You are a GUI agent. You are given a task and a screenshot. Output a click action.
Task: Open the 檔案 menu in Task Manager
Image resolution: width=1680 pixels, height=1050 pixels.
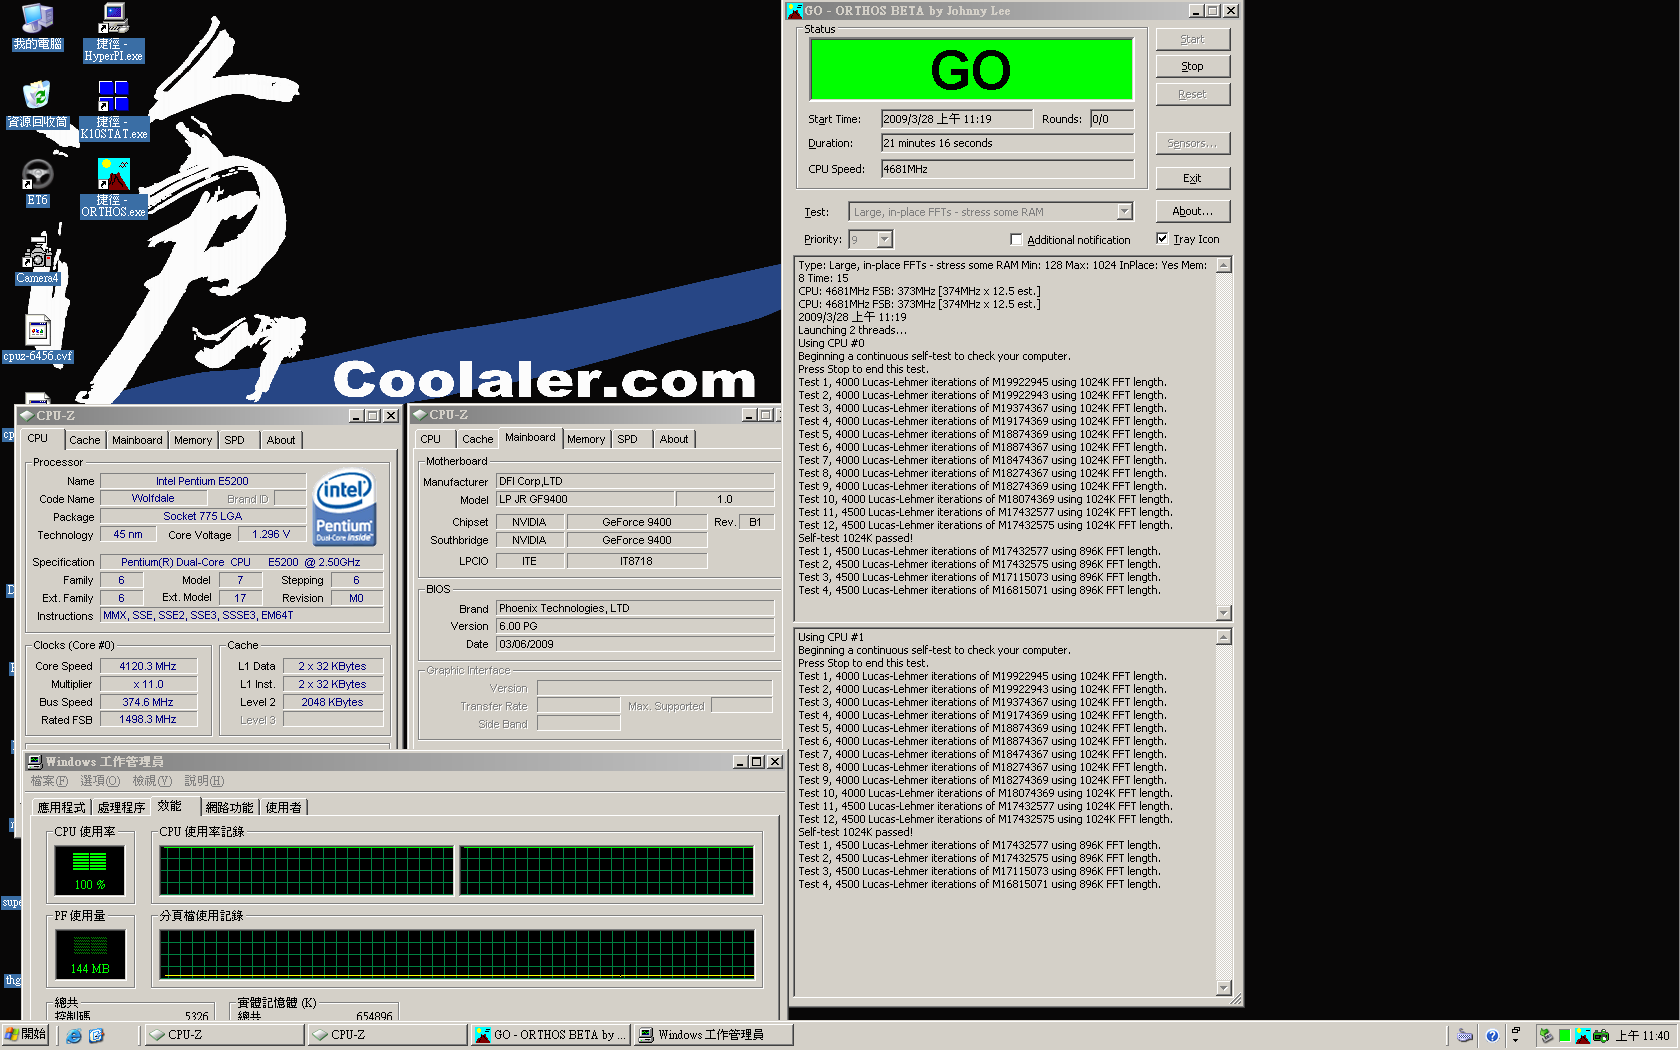[49, 781]
